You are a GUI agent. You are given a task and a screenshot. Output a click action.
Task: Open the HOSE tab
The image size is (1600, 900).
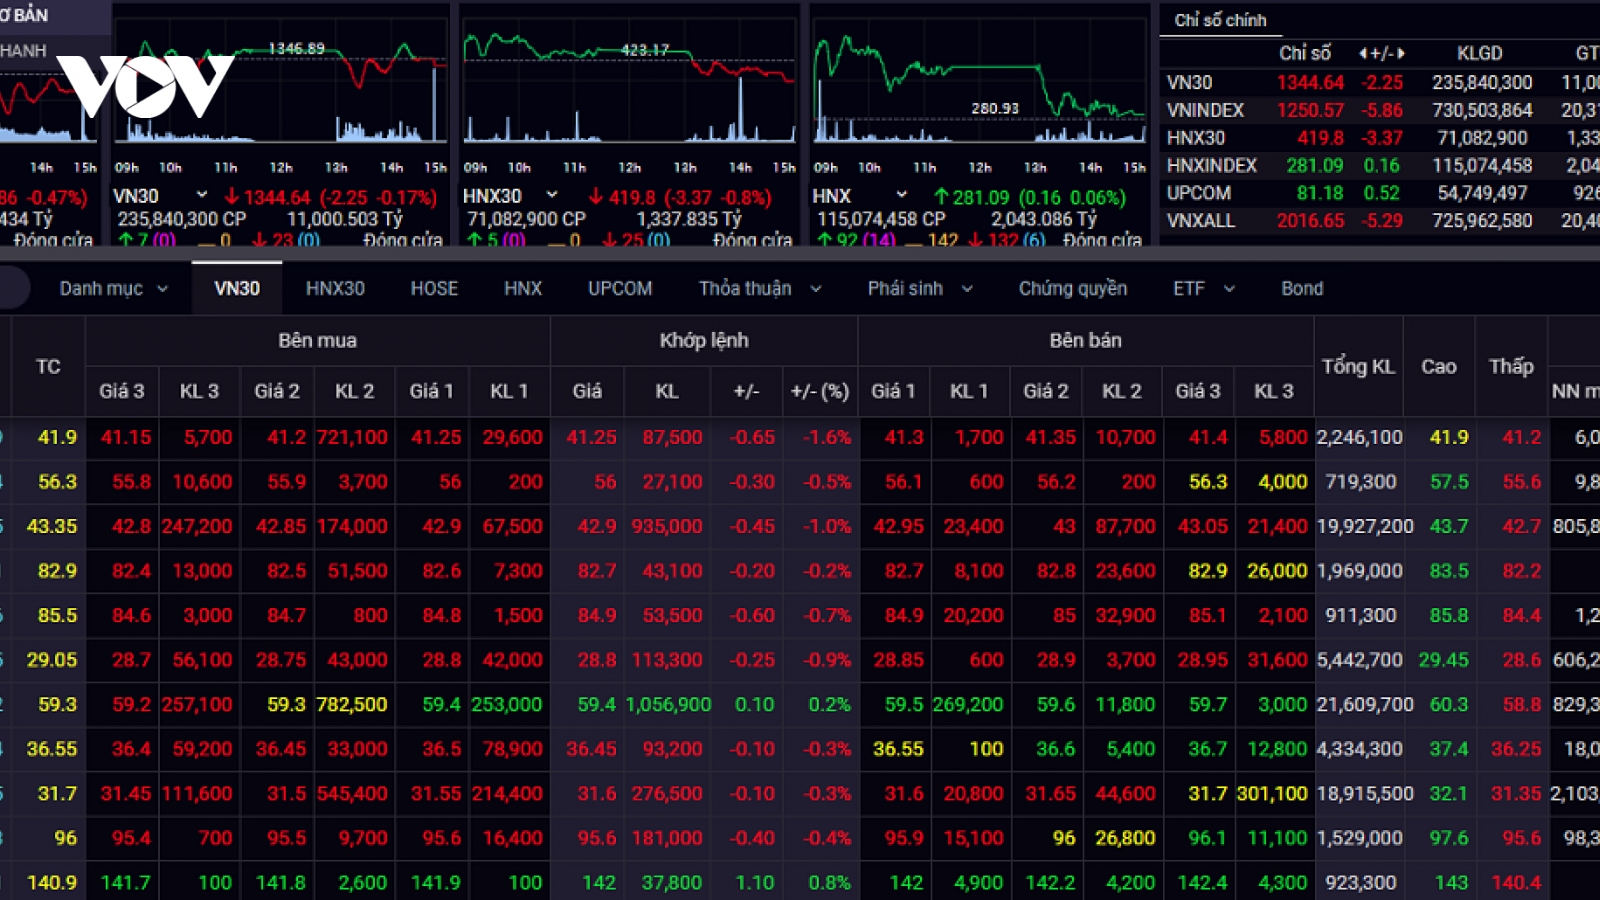point(434,288)
